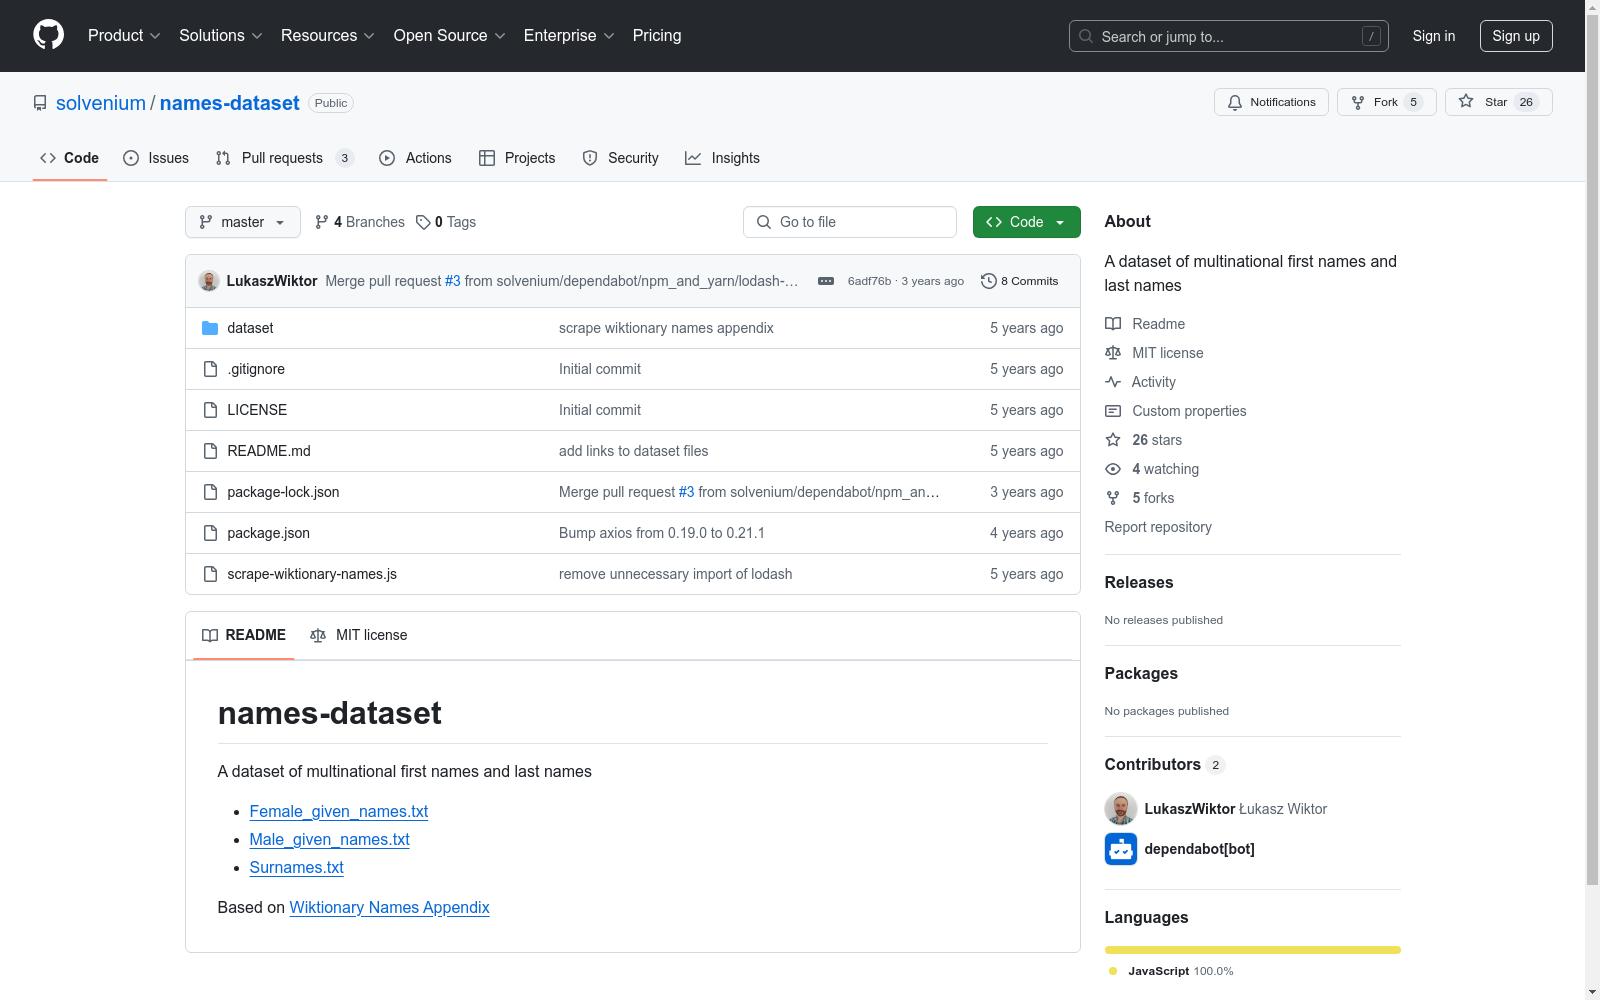Click the package-lock.json file icon
1600x1000 pixels.
(x=210, y=492)
